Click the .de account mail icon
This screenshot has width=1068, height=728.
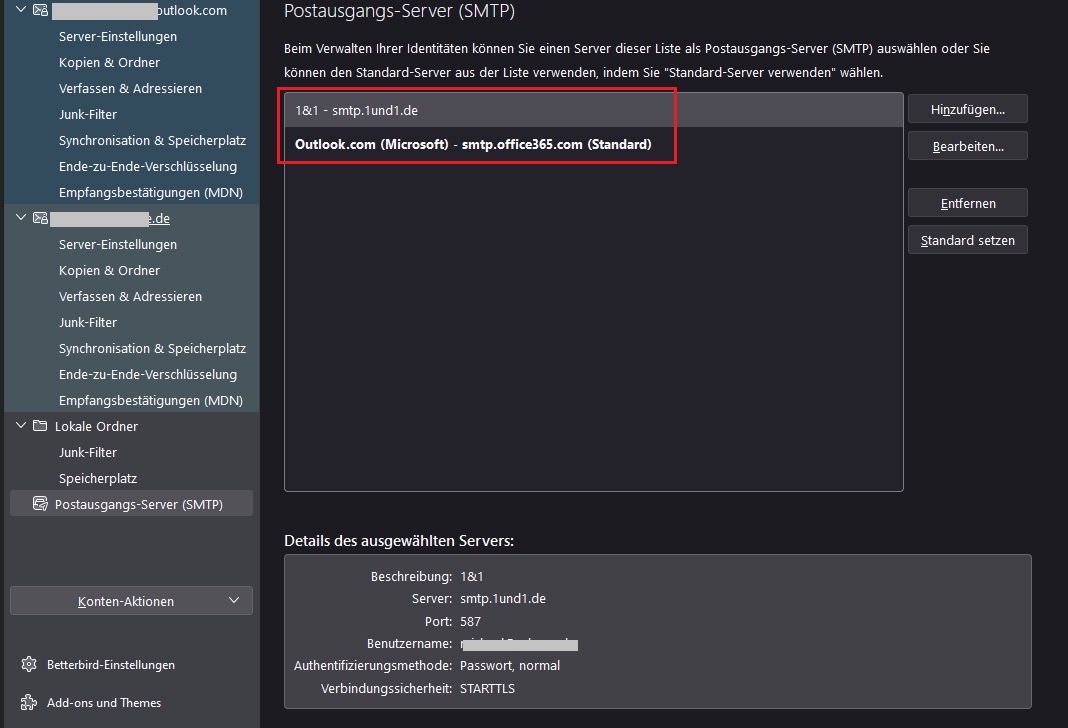tap(40, 218)
